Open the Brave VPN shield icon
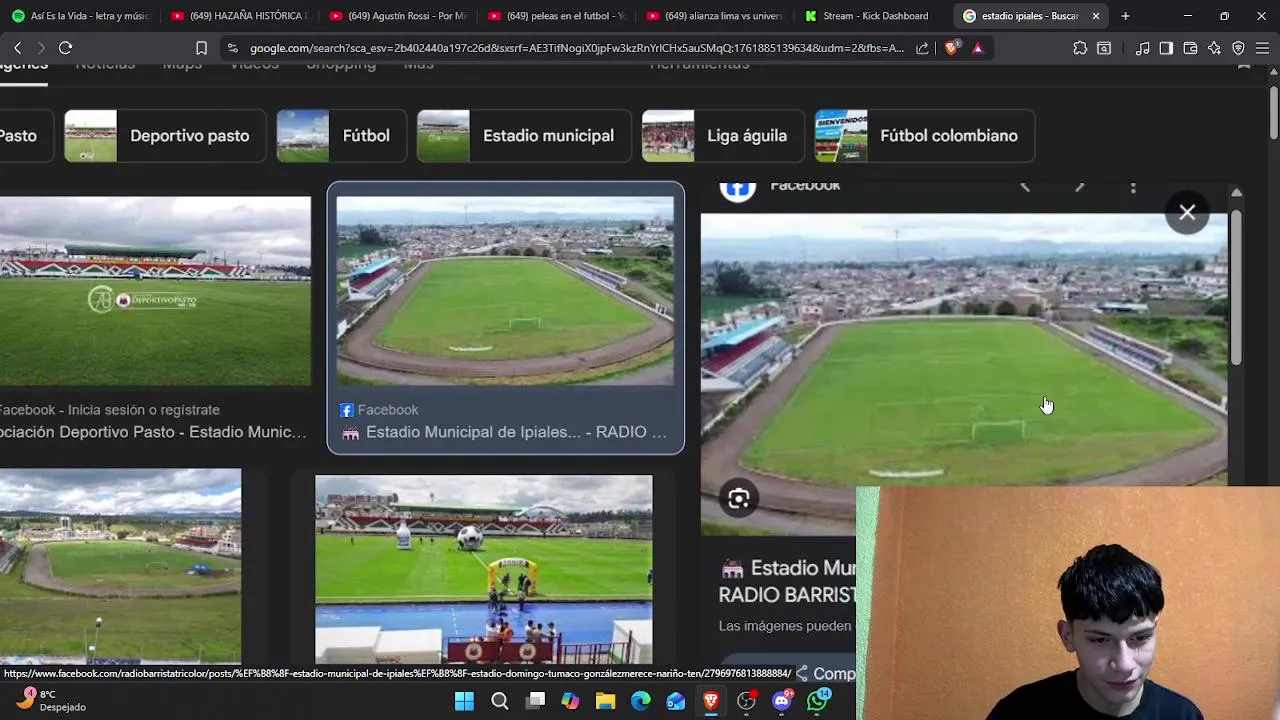1280x720 pixels. [1238, 48]
